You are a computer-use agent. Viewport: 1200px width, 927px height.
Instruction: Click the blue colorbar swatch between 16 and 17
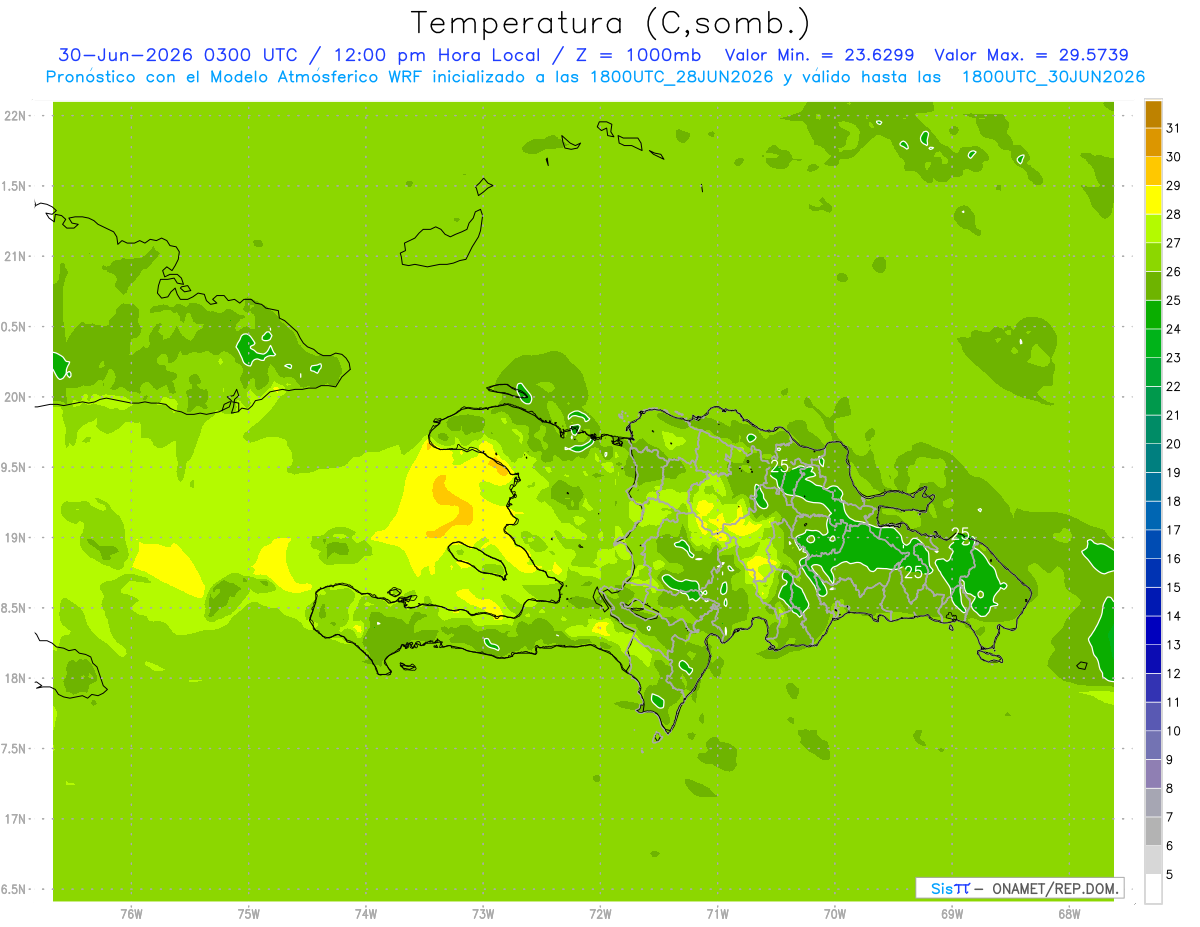[1153, 544]
